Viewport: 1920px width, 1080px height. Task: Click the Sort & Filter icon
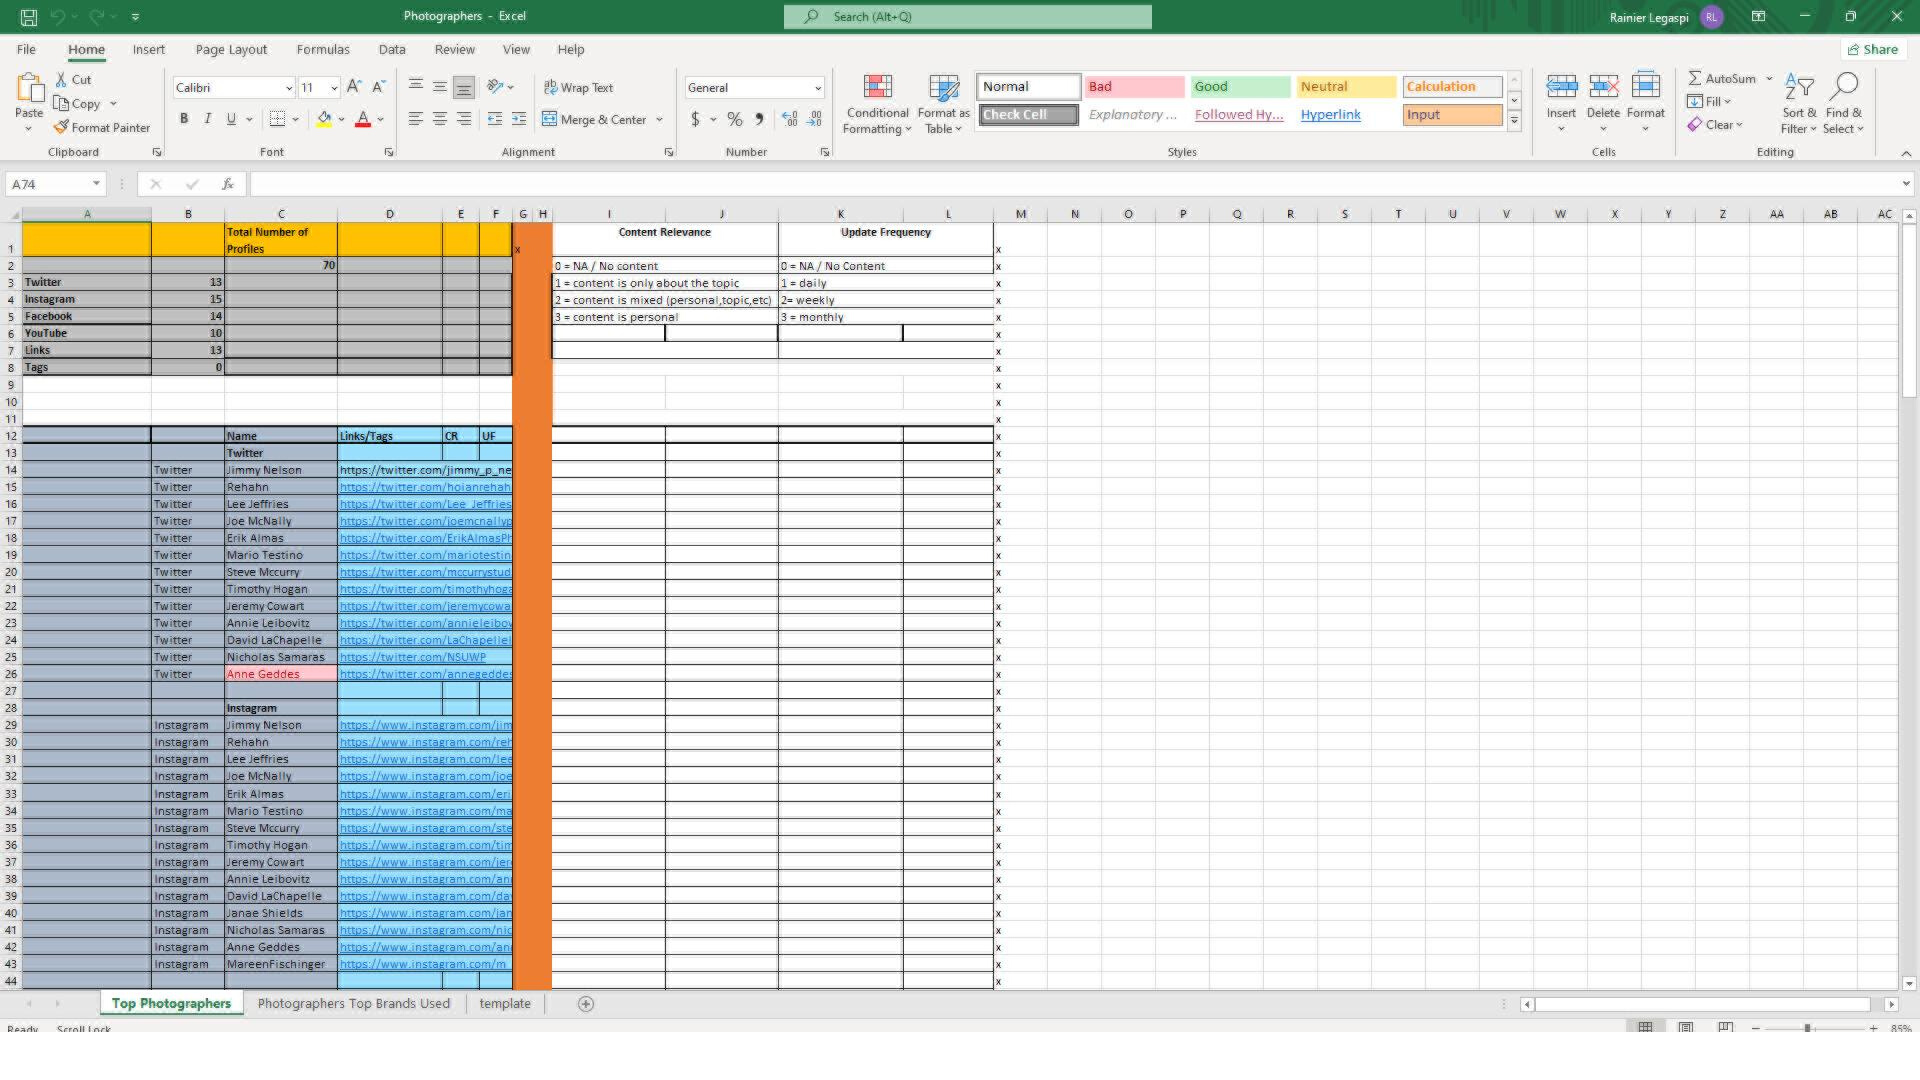tap(1798, 88)
